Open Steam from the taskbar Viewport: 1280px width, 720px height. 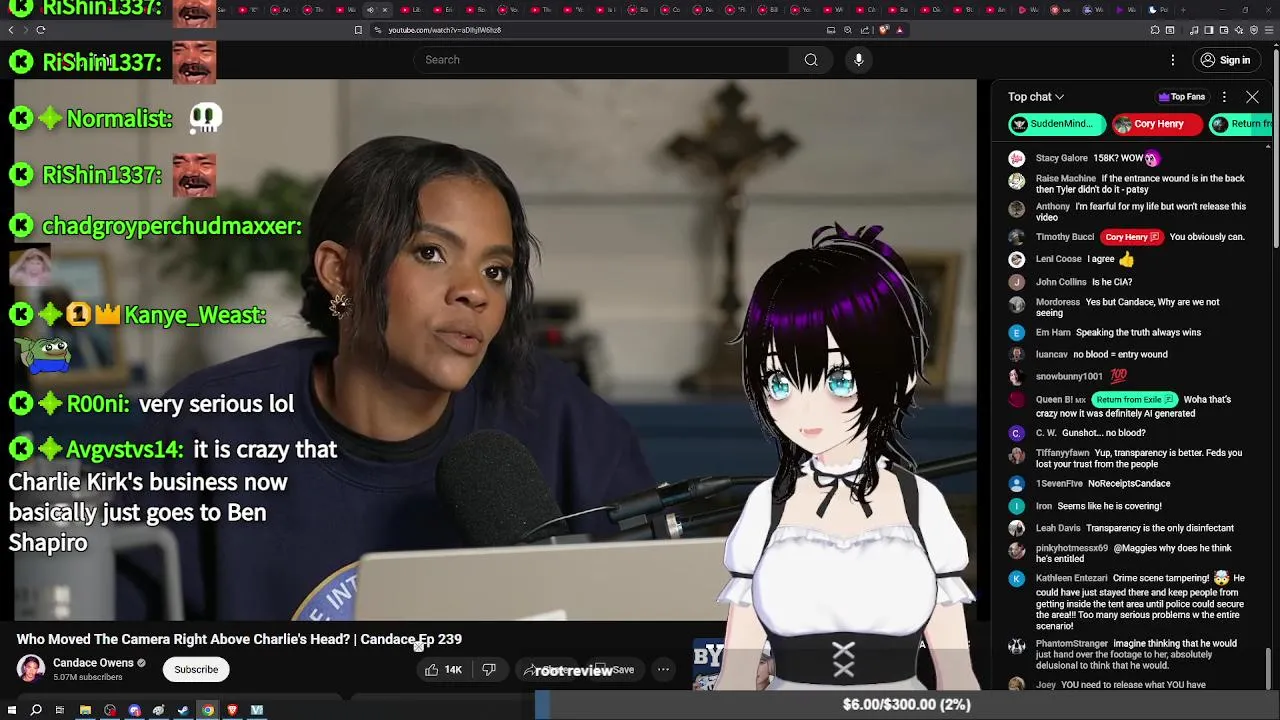[183, 710]
